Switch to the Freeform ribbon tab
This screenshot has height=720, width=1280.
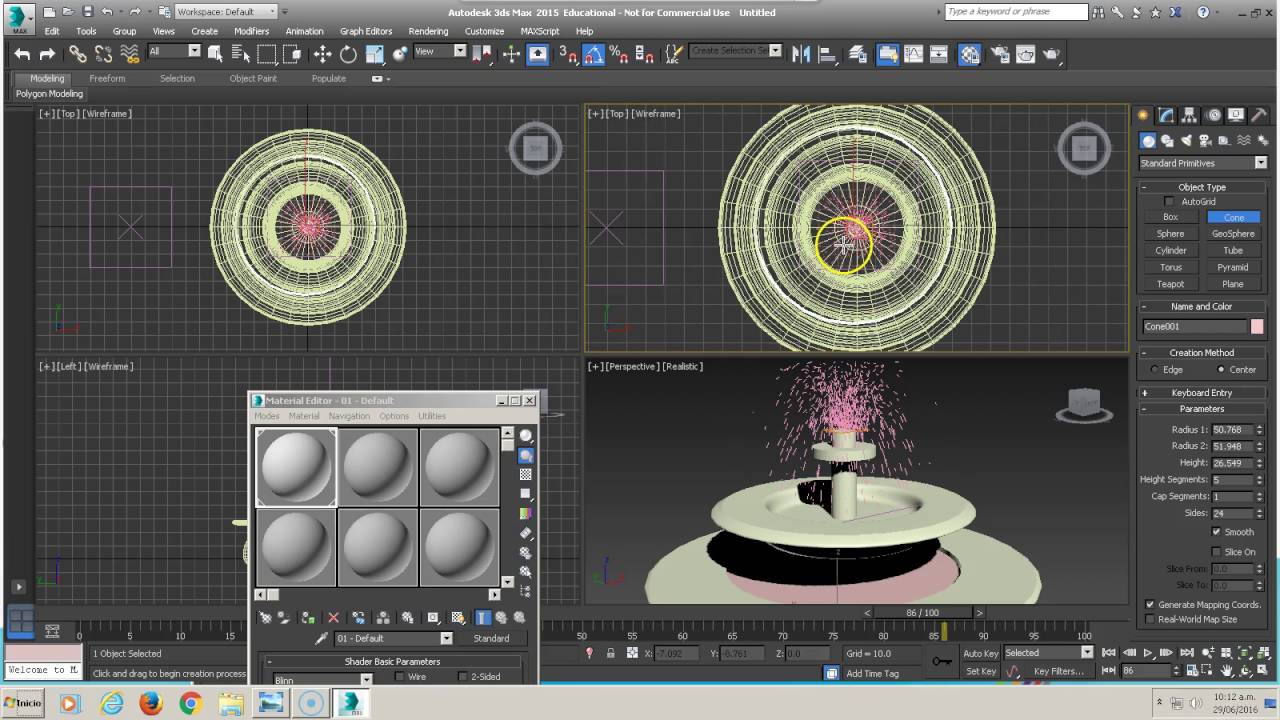click(107, 78)
